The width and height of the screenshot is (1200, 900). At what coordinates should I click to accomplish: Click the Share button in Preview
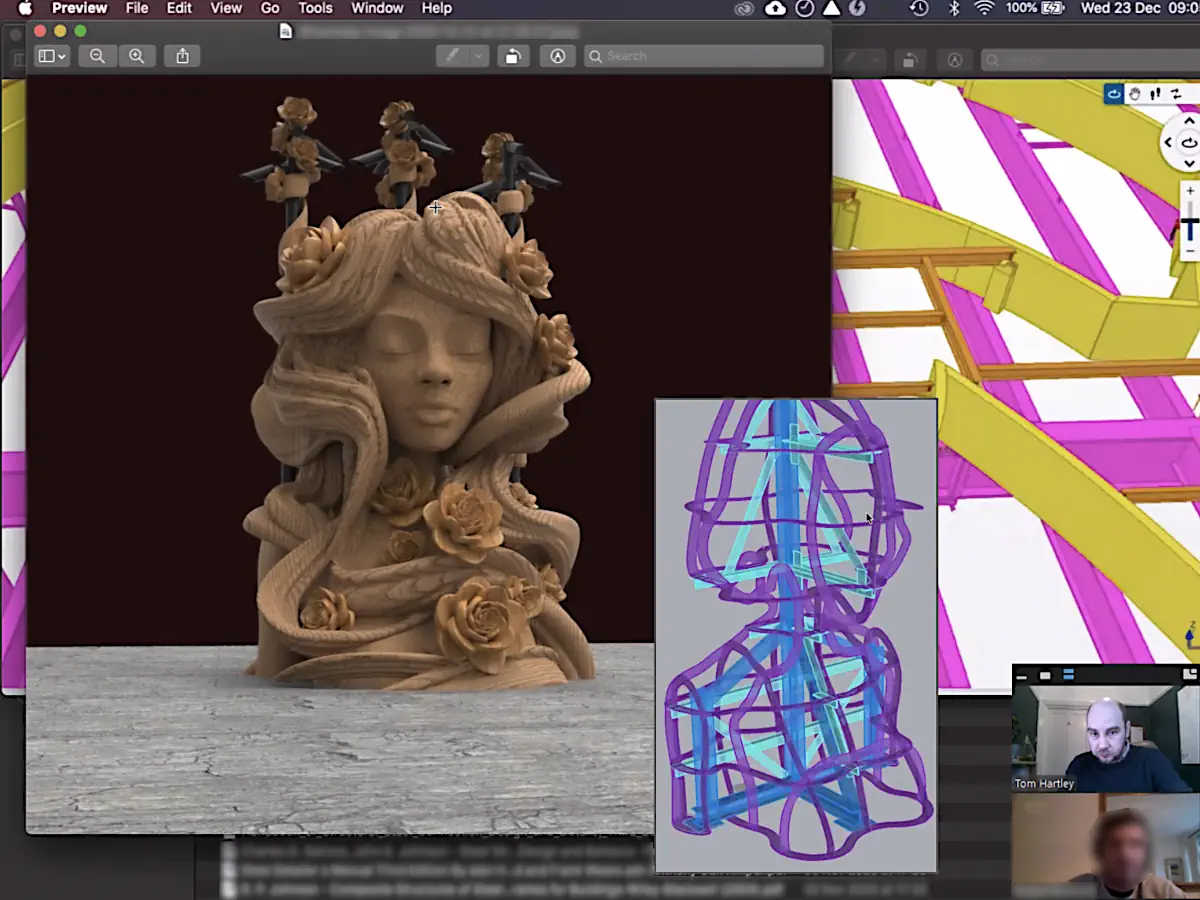point(182,56)
